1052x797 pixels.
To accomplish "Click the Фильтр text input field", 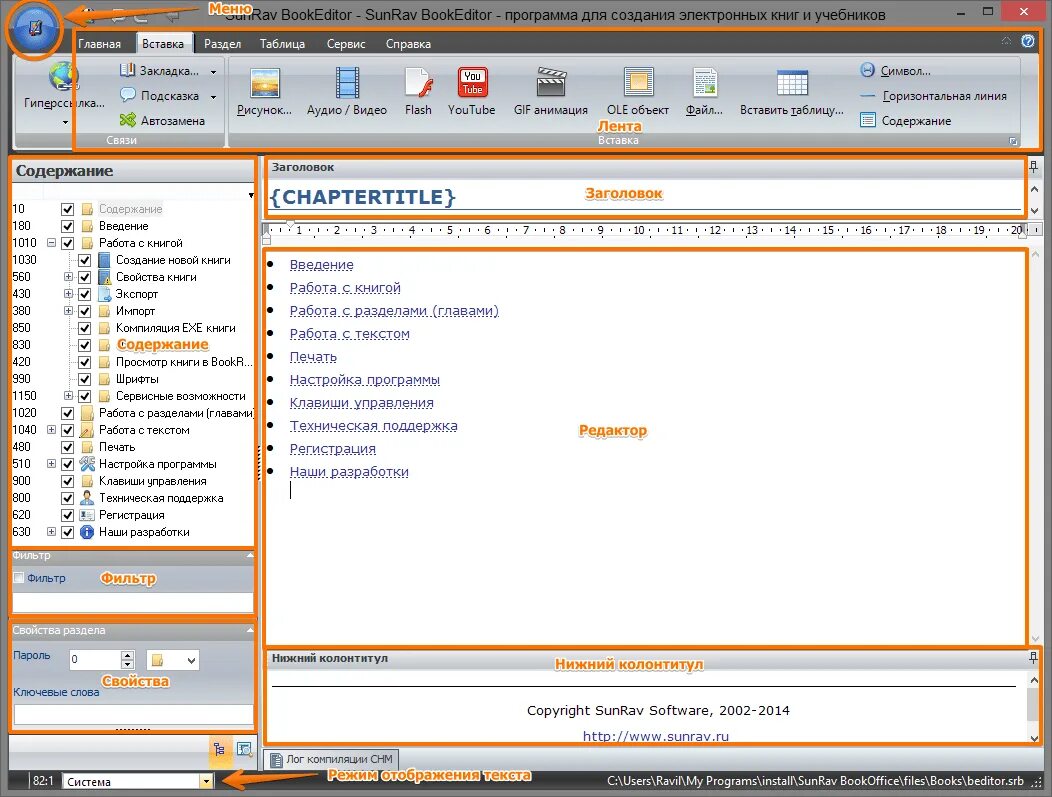I will coord(133,602).
